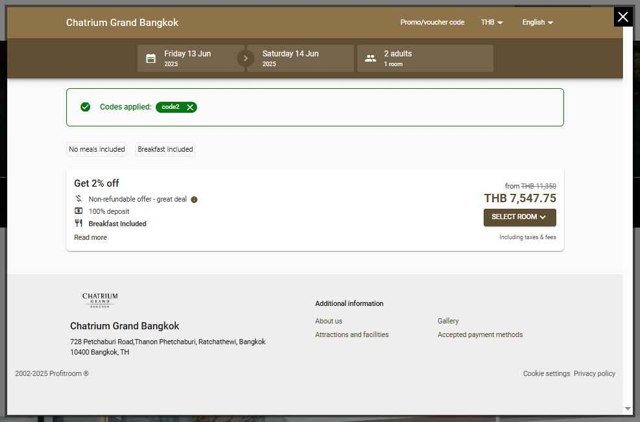Click the arrow between the dates
This screenshot has height=422, width=640.
[x=245, y=58]
